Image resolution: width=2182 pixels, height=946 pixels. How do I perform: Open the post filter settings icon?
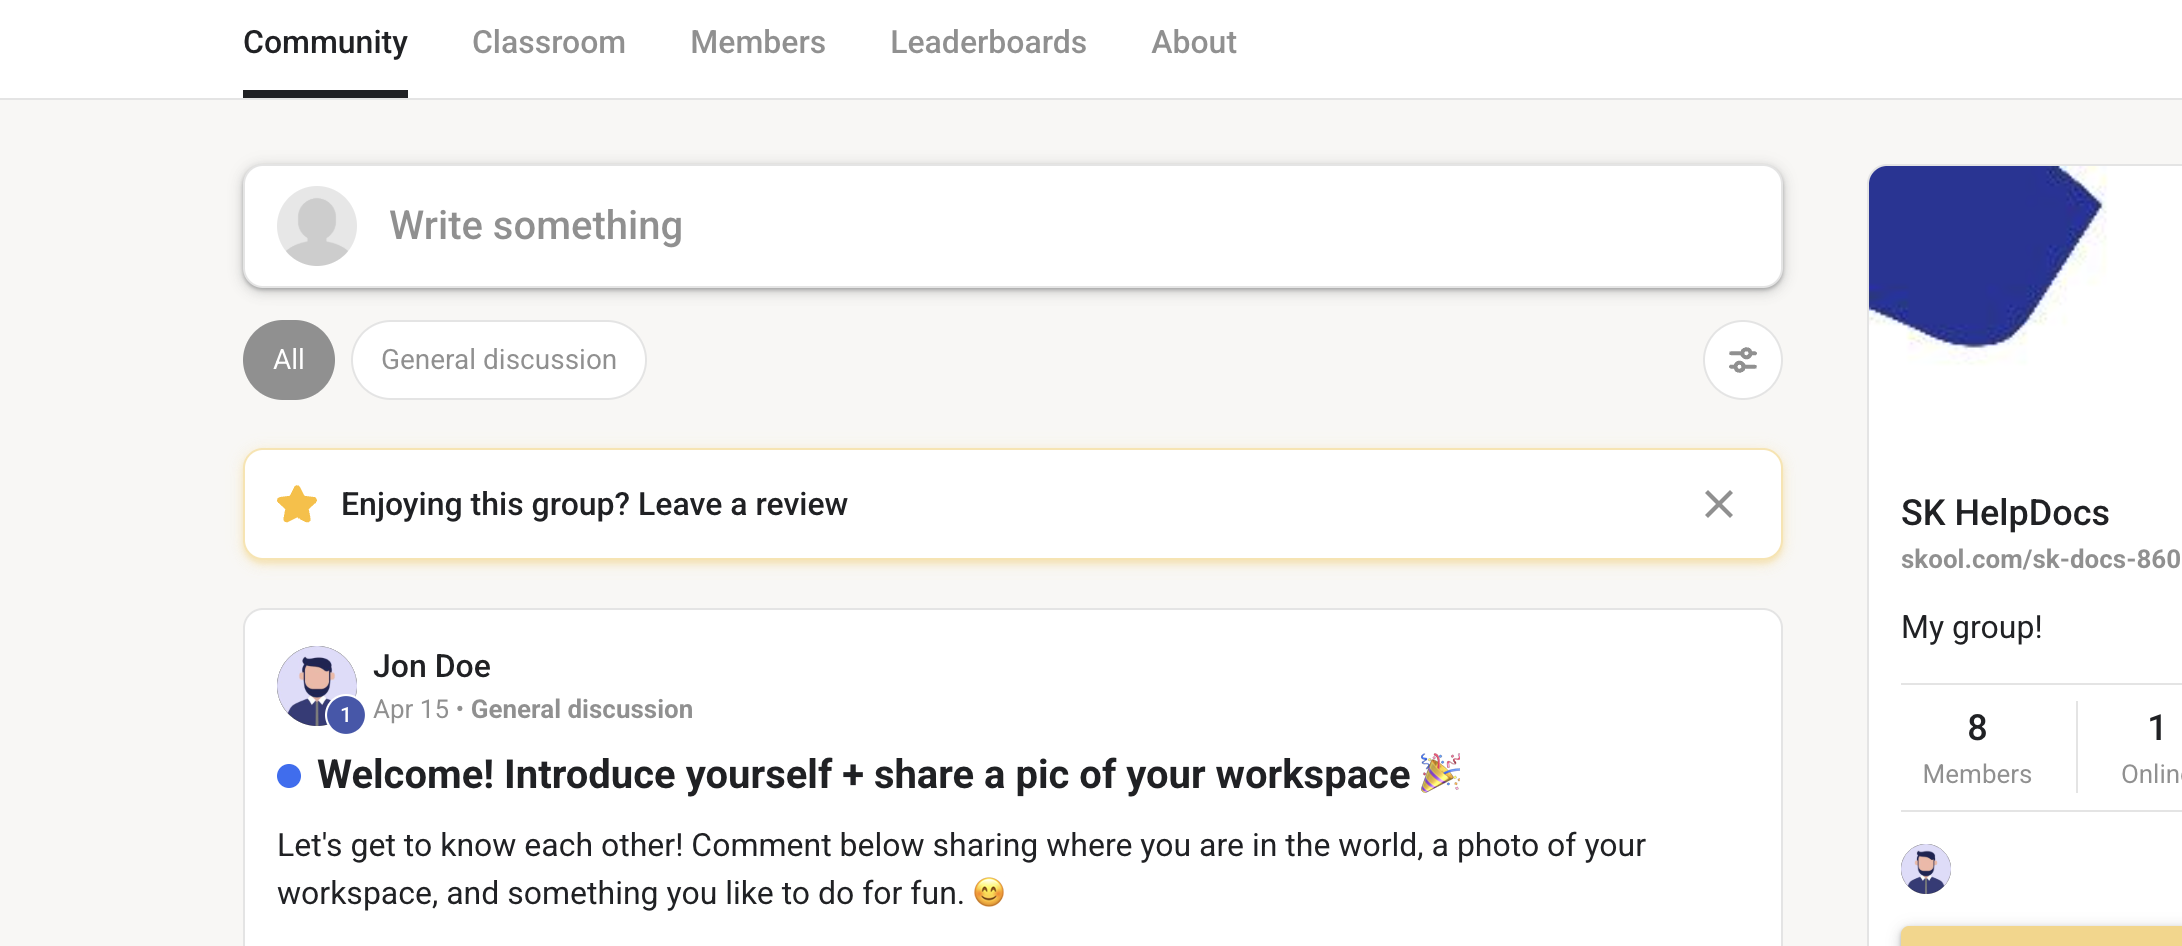[x=1742, y=360]
